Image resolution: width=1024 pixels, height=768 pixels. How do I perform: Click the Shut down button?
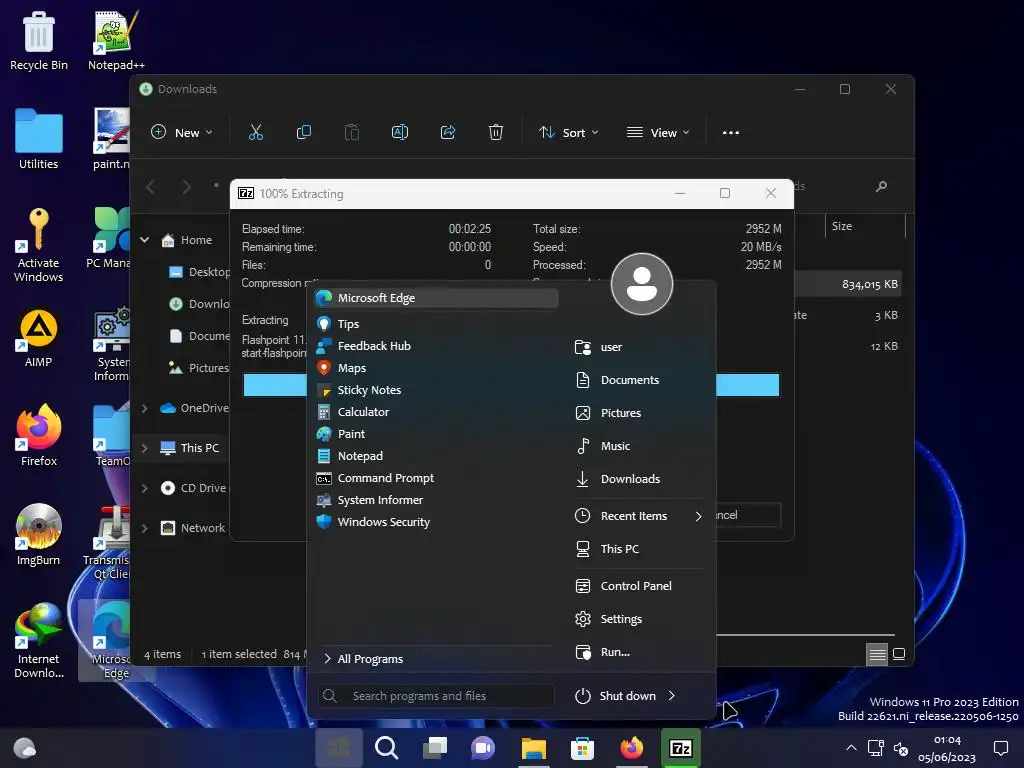pyautogui.click(x=615, y=696)
